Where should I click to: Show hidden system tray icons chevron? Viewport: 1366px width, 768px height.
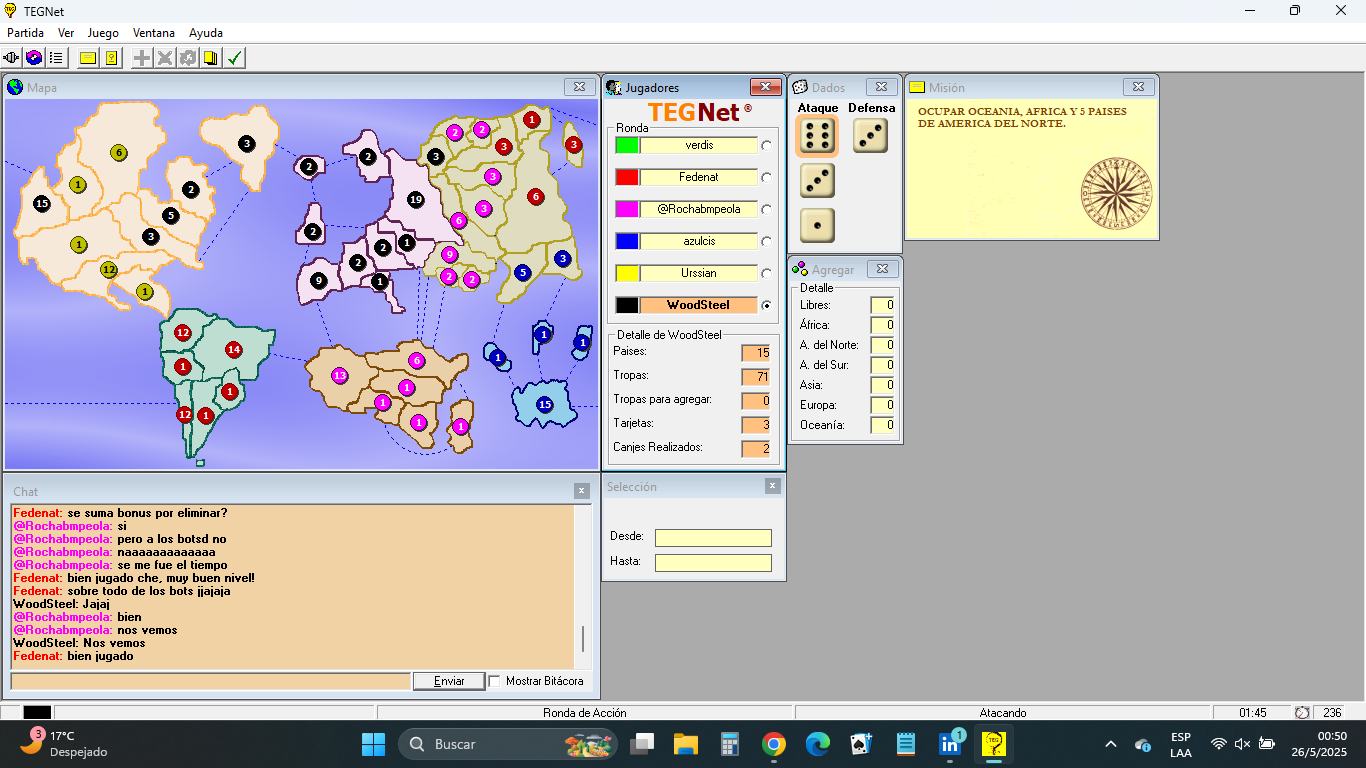[x=1110, y=744]
